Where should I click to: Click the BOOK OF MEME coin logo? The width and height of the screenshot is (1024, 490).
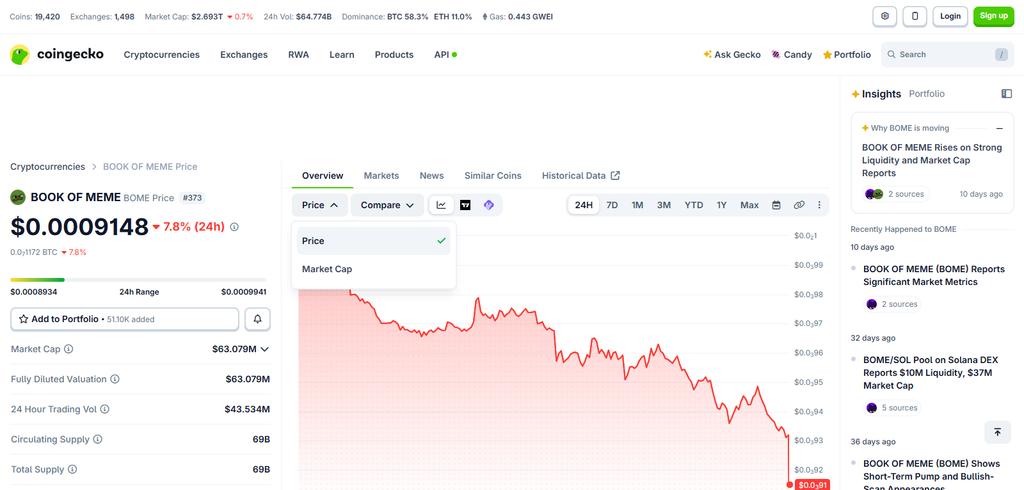pyautogui.click(x=18, y=197)
